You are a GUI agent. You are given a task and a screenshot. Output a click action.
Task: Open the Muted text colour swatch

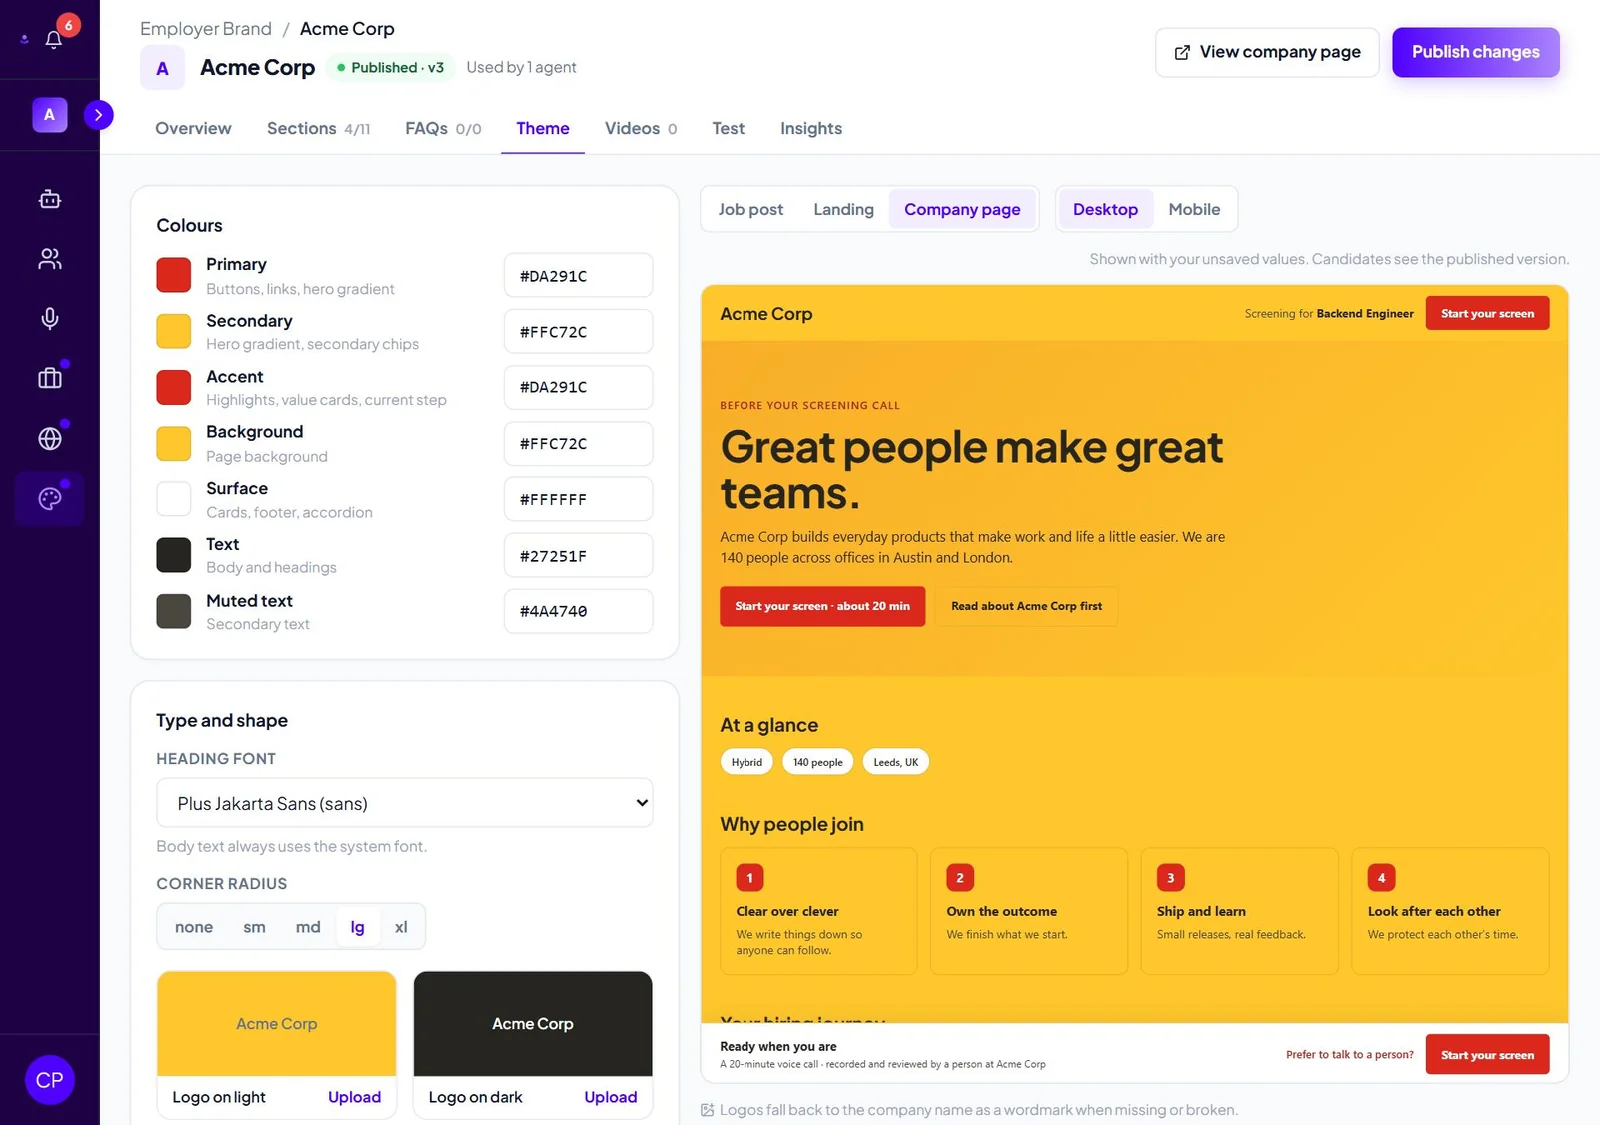(174, 611)
